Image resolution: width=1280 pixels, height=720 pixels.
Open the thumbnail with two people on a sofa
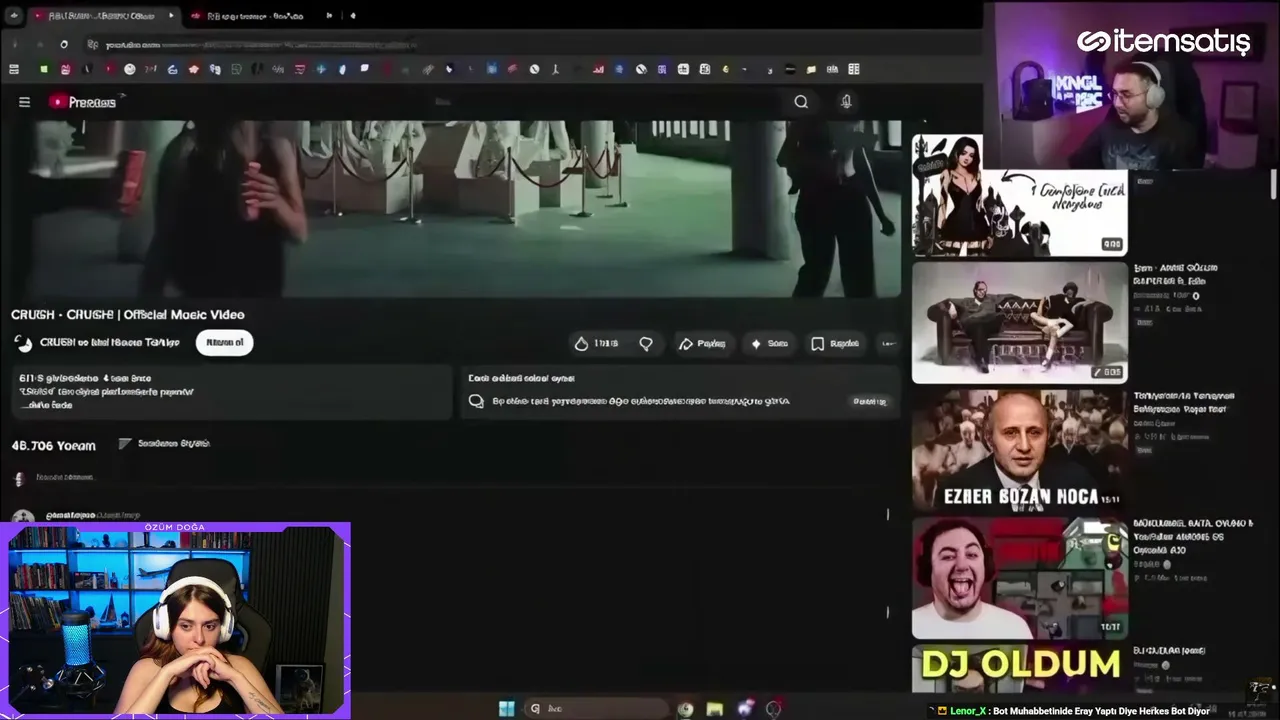point(1019,322)
